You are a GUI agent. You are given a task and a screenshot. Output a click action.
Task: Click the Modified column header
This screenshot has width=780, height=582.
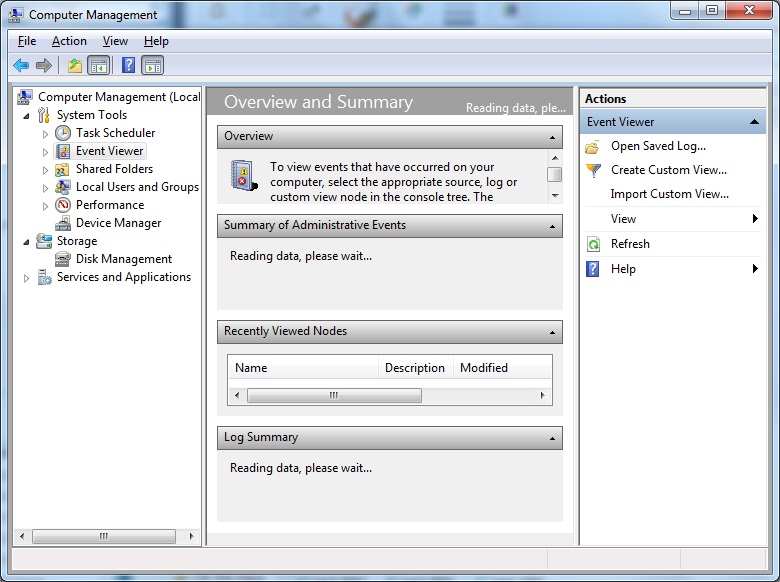502,368
